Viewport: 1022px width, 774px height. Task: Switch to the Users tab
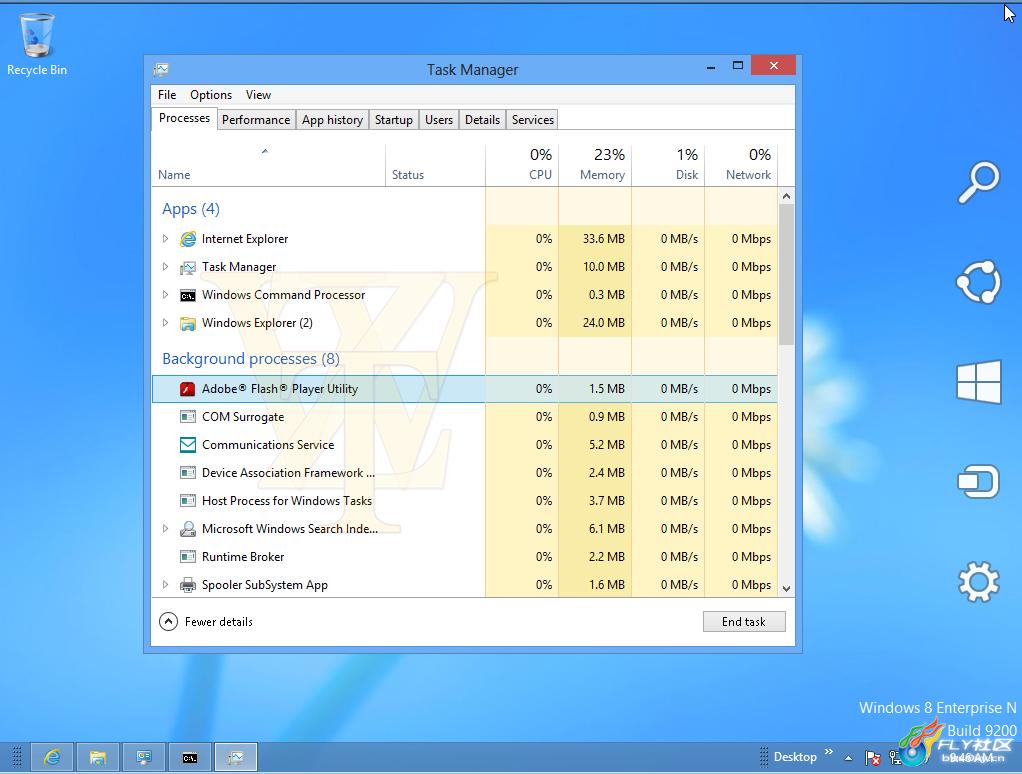[439, 120]
